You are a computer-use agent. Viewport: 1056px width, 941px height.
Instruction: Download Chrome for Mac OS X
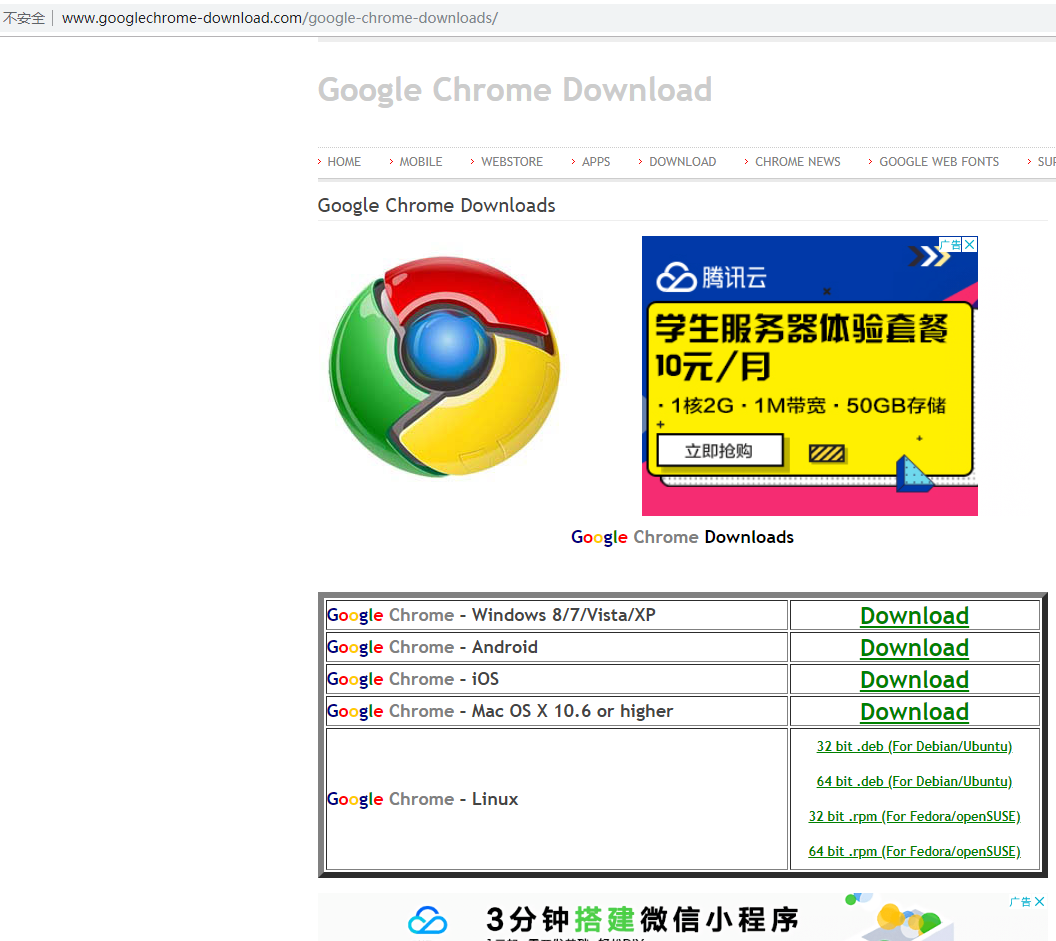pyautogui.click(x=914, y=711)
